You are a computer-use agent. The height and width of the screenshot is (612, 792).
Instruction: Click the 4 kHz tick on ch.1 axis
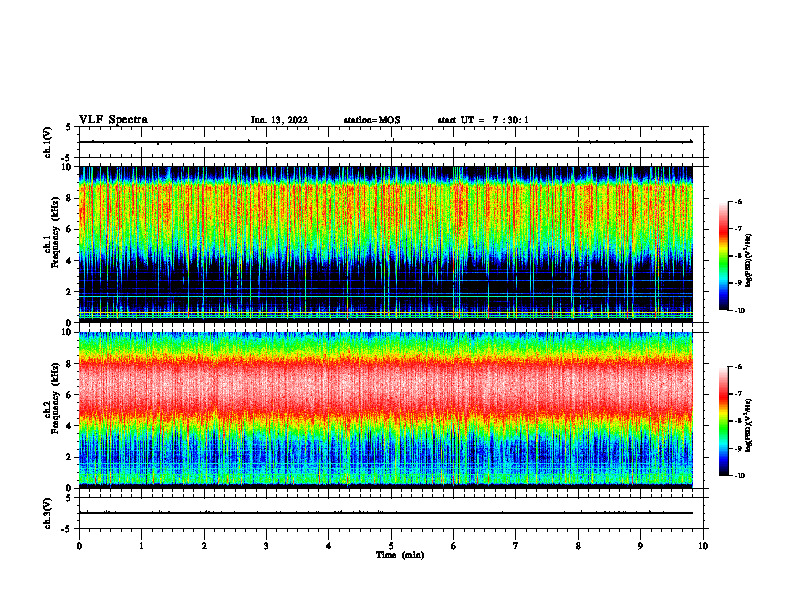point(69,261)
